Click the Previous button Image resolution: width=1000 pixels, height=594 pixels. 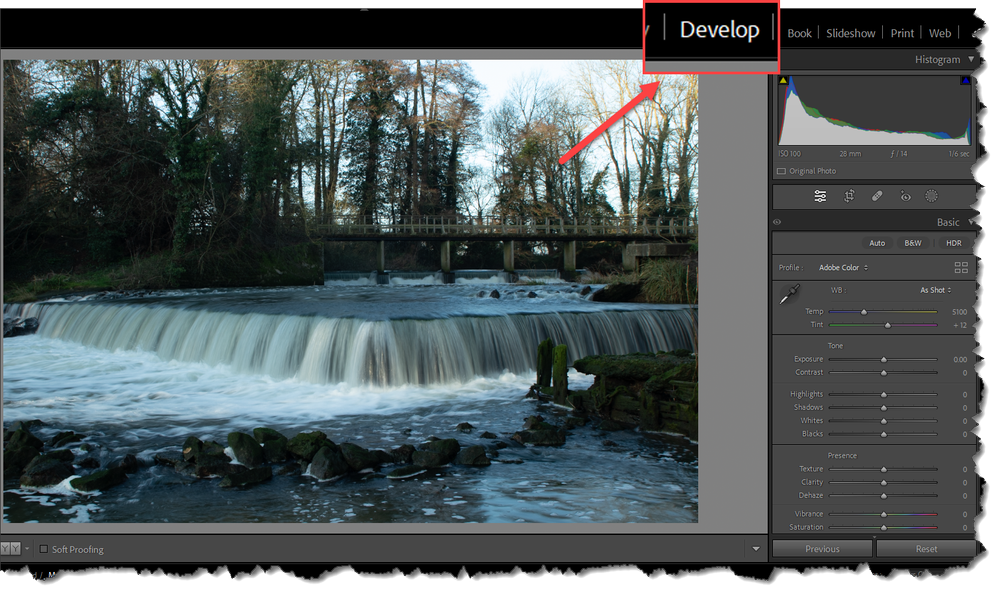click(822, 549)
